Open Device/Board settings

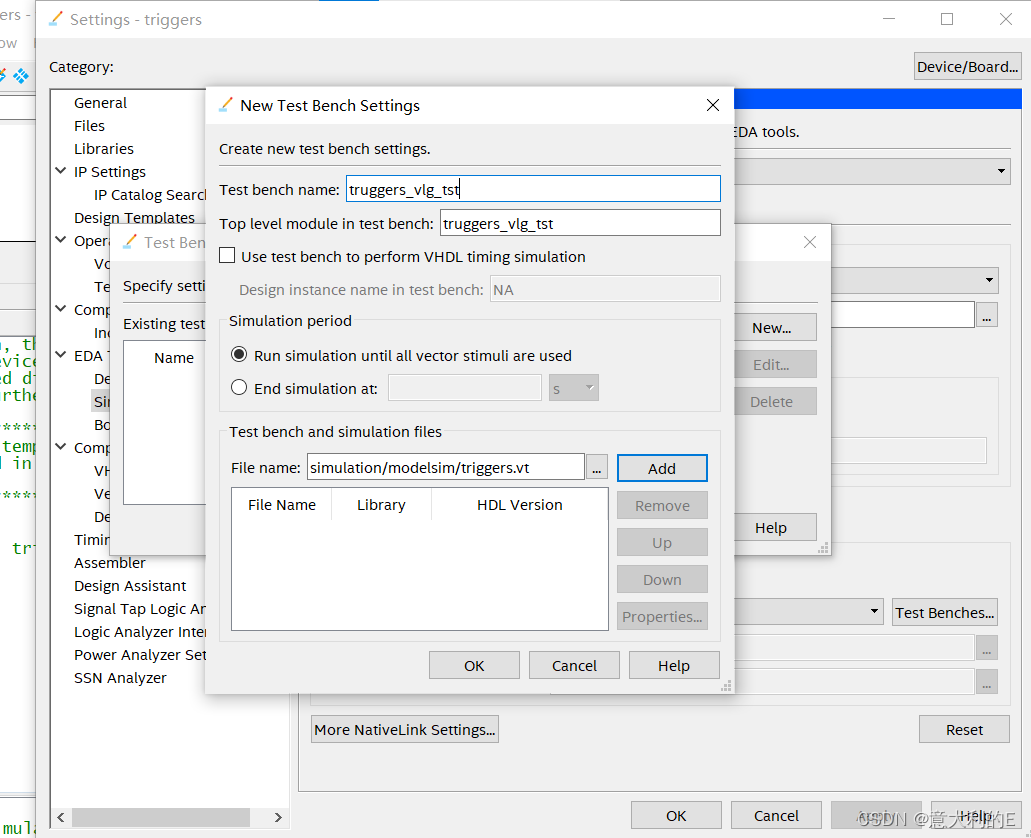967,66
